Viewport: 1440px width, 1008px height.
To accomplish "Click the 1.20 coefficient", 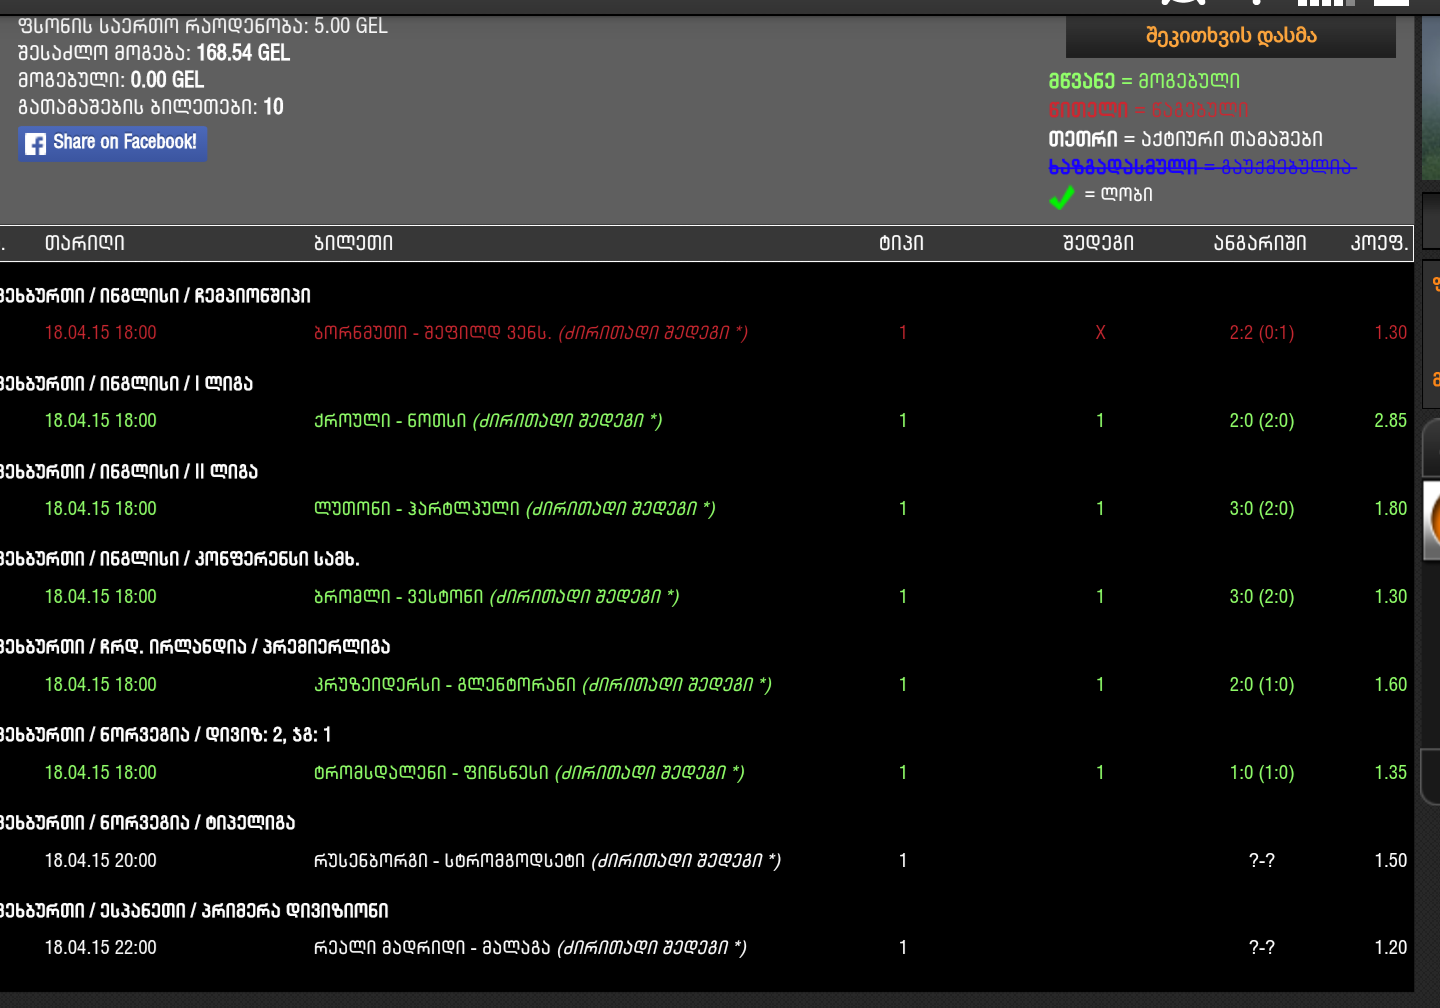I will (1390, 948).
